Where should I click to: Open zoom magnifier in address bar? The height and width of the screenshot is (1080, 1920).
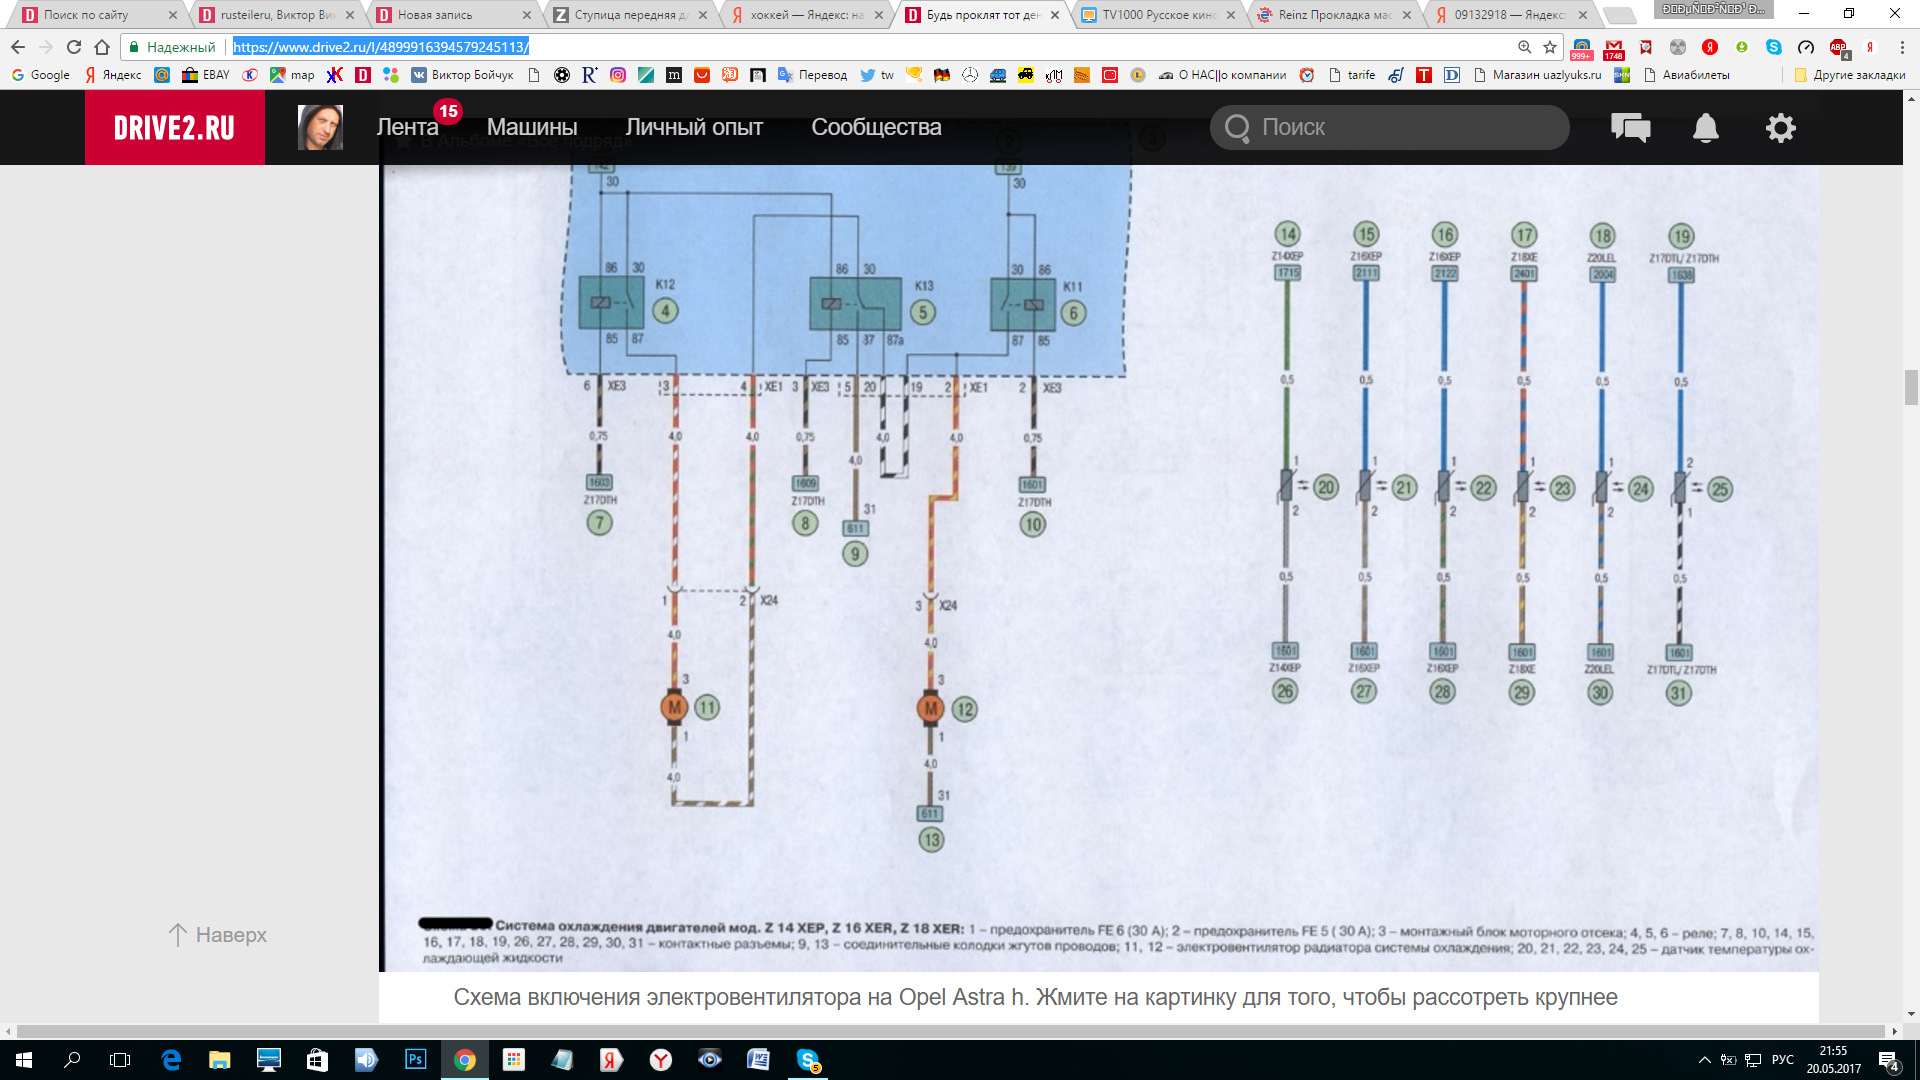point(1524,47)
